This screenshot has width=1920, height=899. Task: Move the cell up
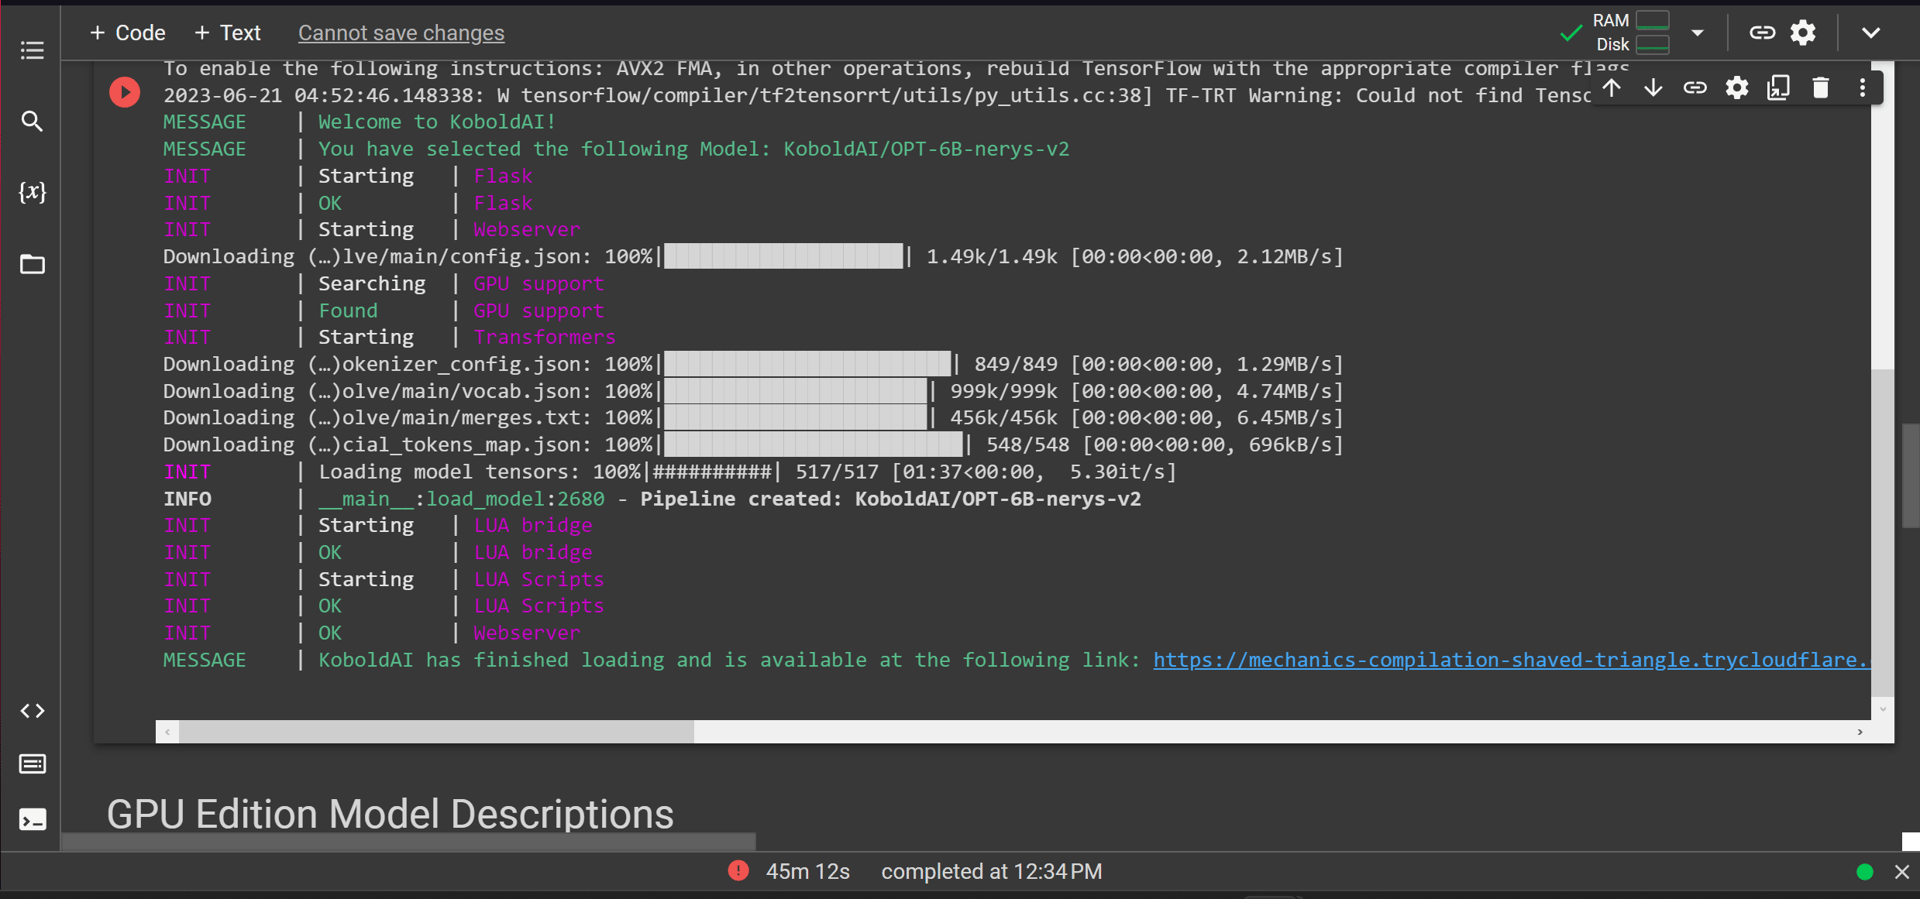[1611, 88]
